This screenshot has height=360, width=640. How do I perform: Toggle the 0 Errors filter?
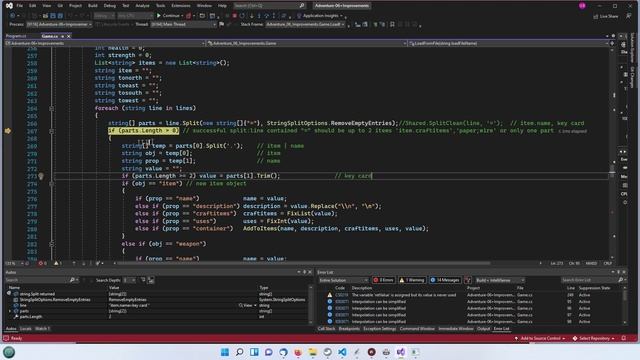(x=383, y=280)
